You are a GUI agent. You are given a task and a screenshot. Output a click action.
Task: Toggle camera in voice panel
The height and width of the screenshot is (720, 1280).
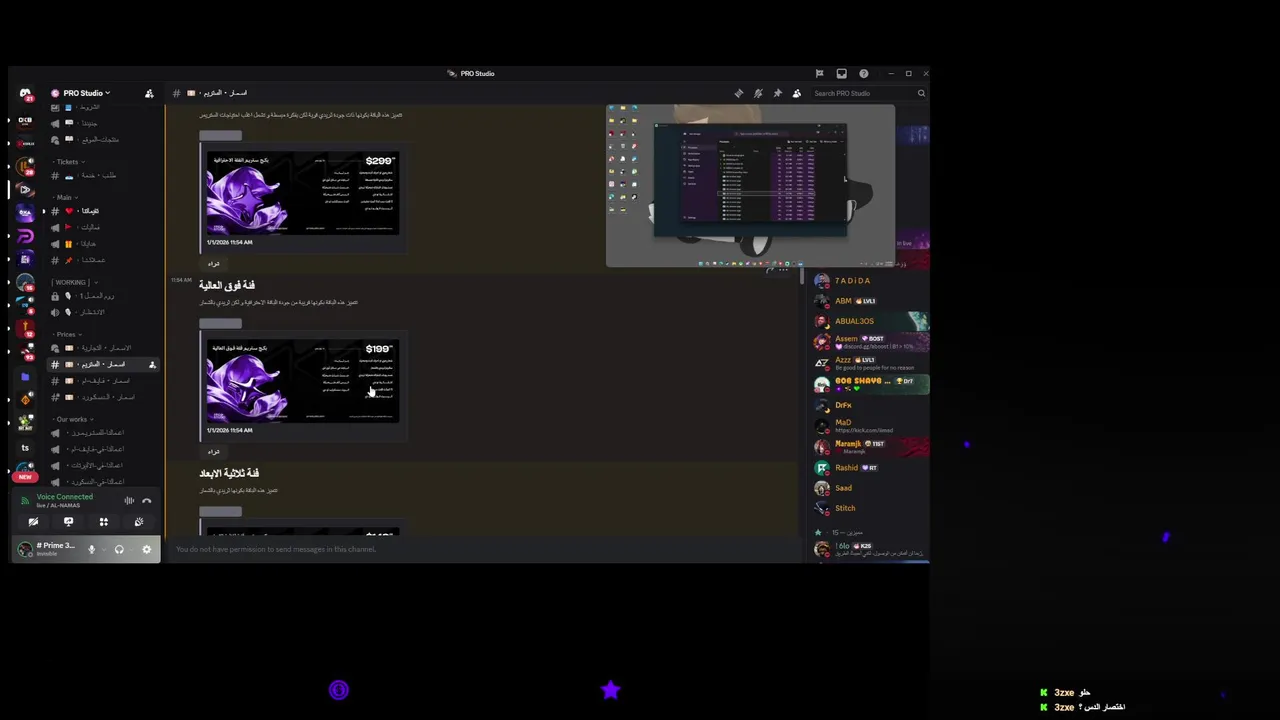tap(33, 522)
